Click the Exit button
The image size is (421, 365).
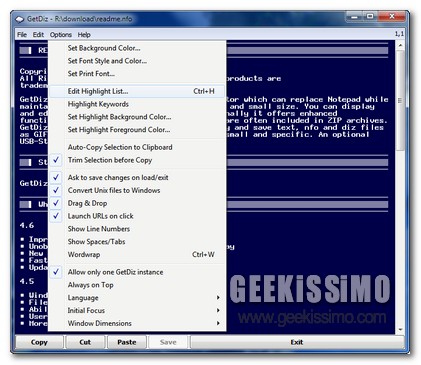[x=297, y=342]
